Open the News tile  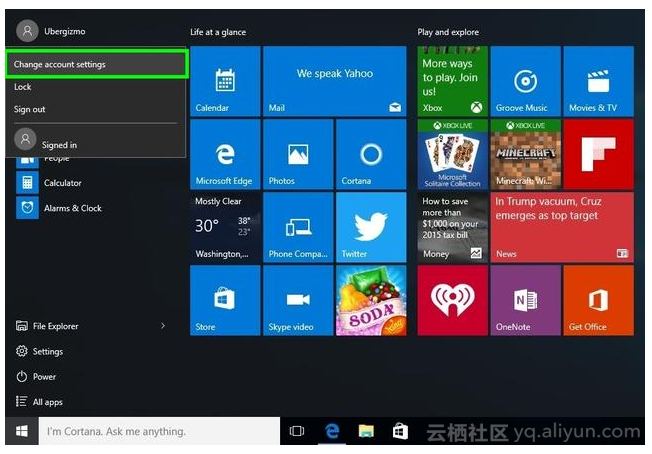point(562,227)
